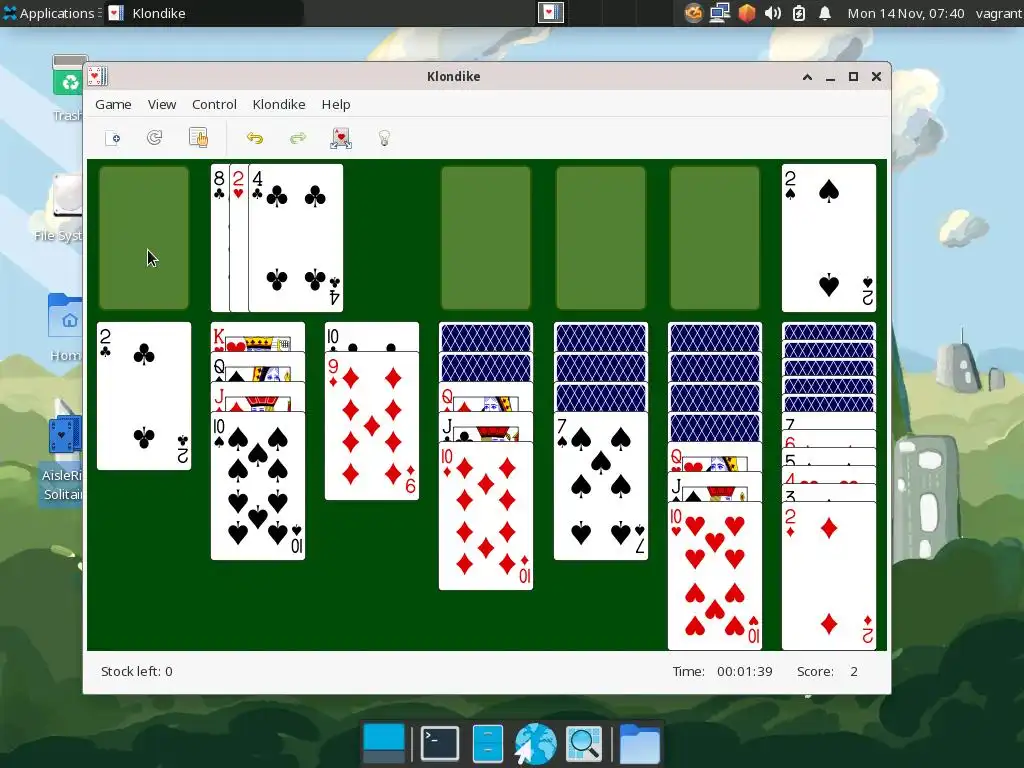Image resolution: width=1024 pixels, height=768 pixels.
Task: Open the volume control in the tray
Action: (x=773, y=13)
